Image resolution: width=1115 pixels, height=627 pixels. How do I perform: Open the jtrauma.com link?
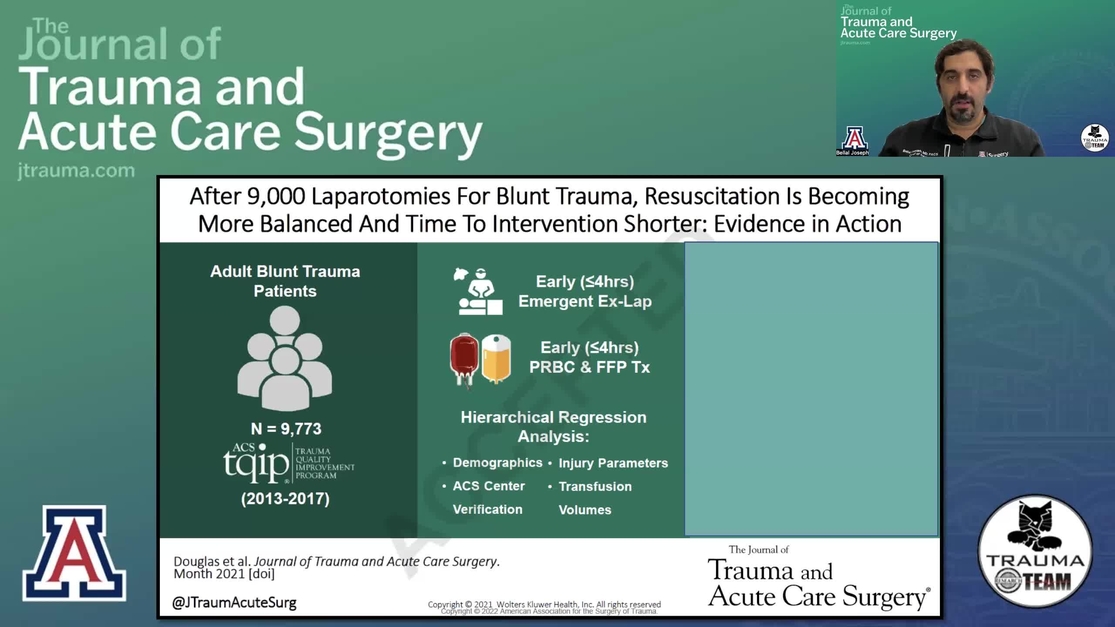click(x=76, y=171)
